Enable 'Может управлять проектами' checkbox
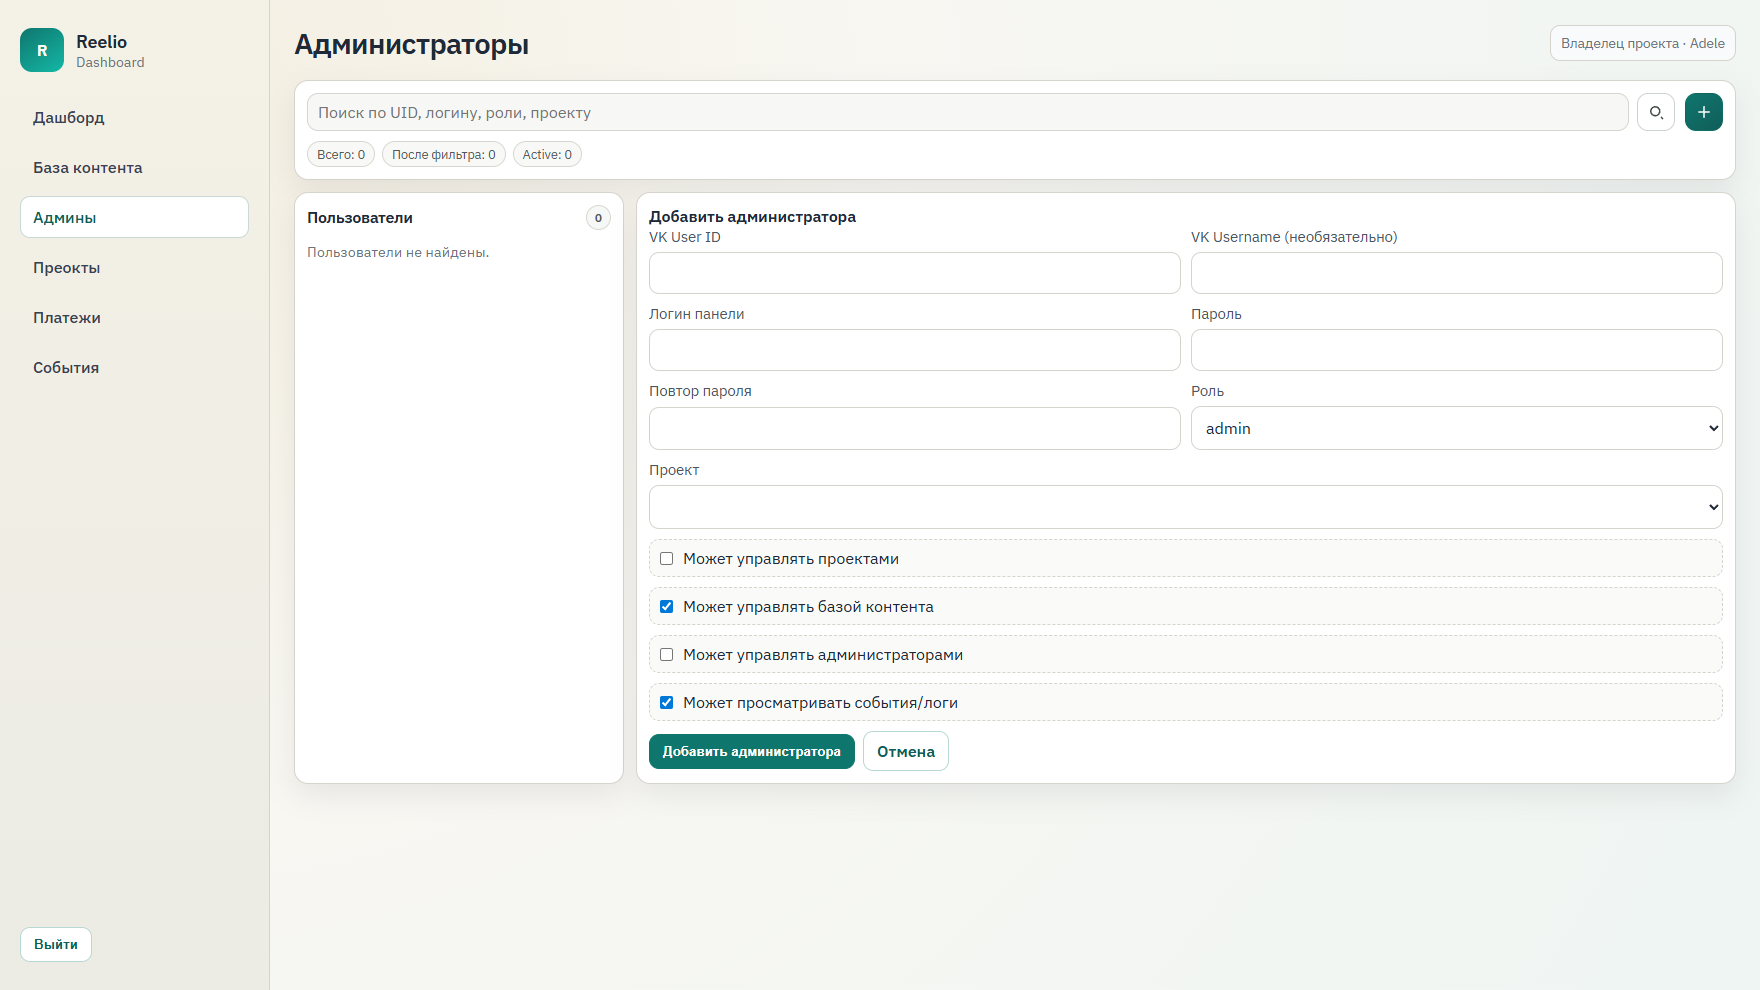Screen dimensions: 1760x990 click(x=667, y=559)
